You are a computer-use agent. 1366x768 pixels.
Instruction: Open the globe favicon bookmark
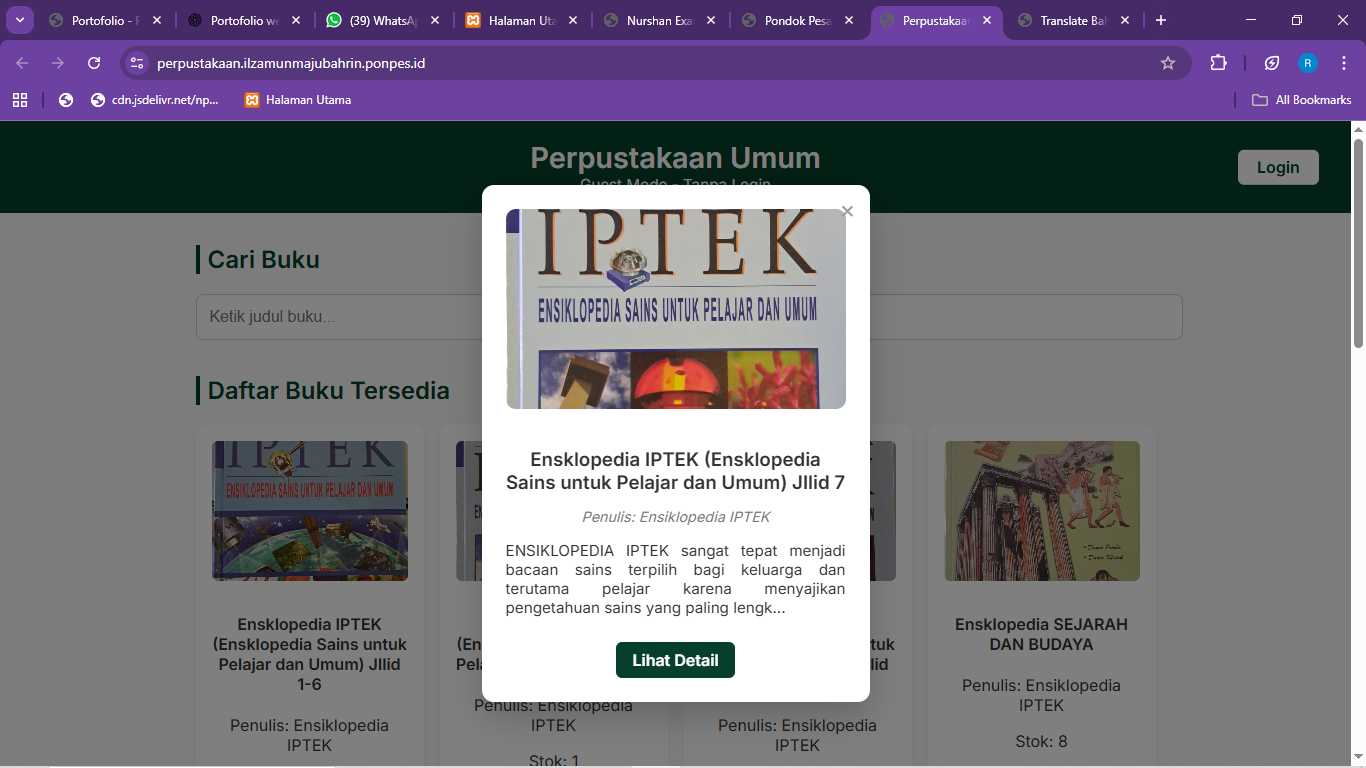pyautogui.click(x=65, y=99)
